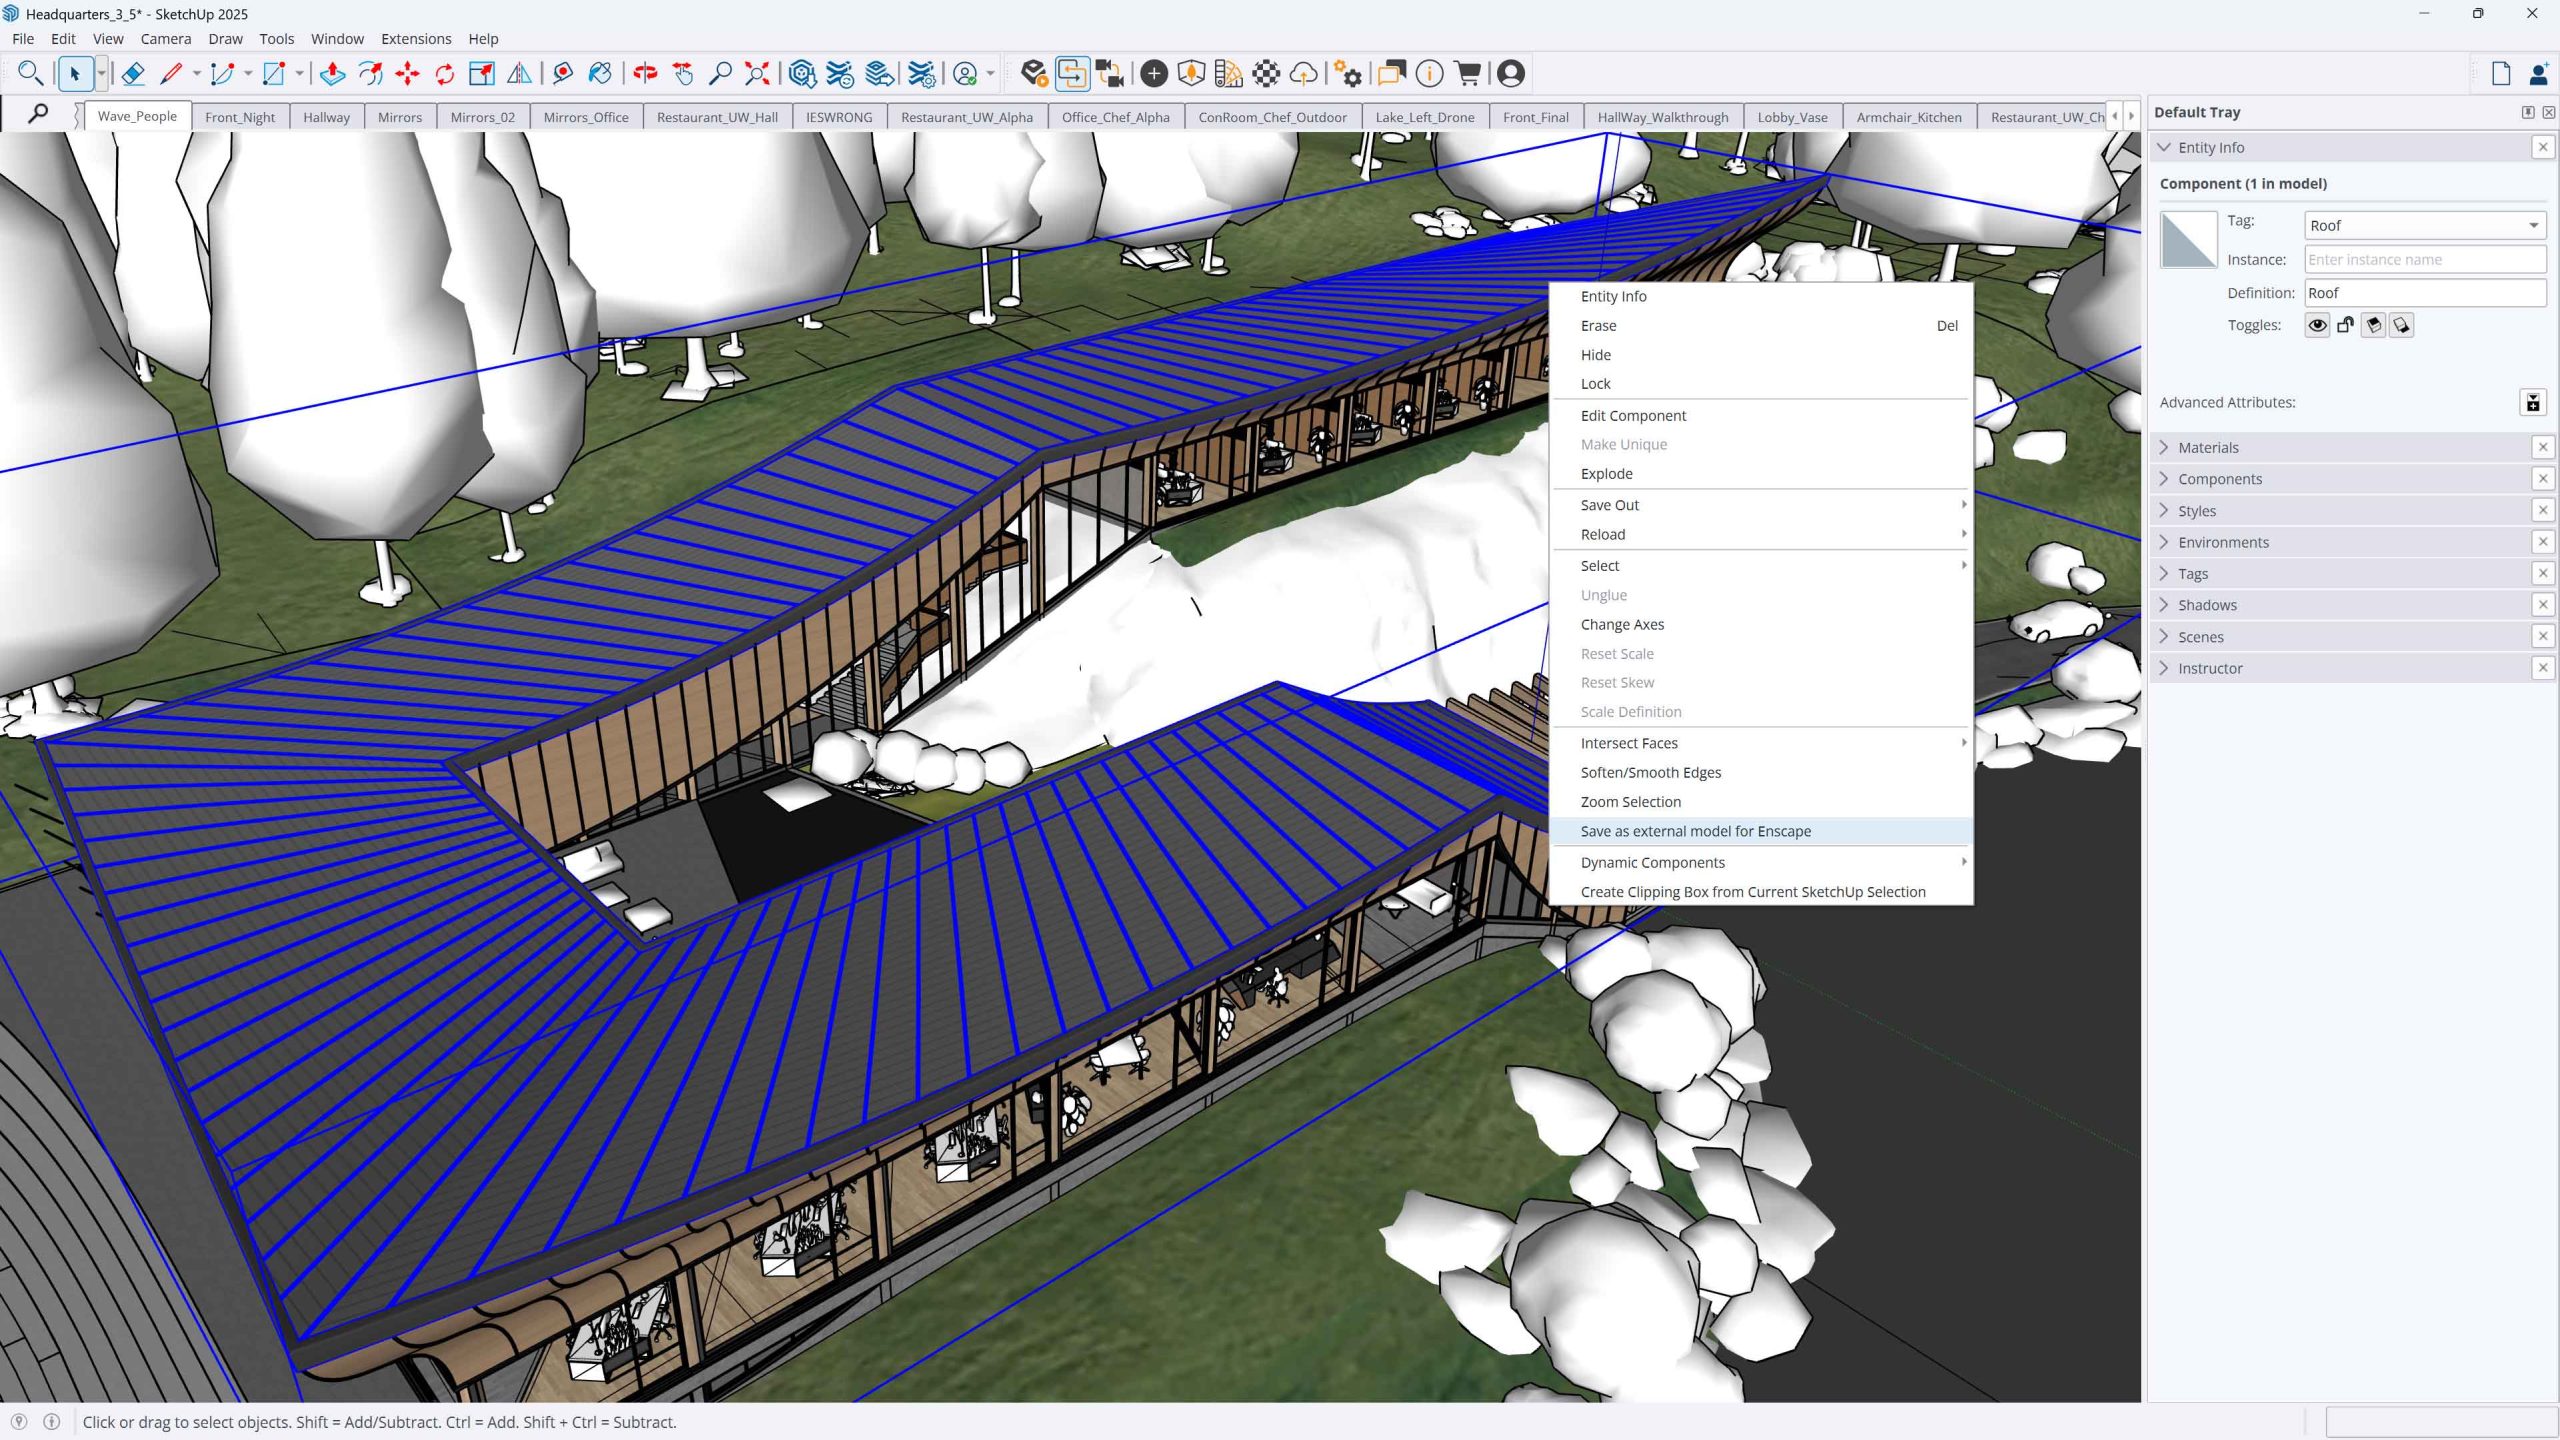This screenshot has height=1440, width=2560.
Task: Activate the Rotate tool
Action: tap(443, 74)
